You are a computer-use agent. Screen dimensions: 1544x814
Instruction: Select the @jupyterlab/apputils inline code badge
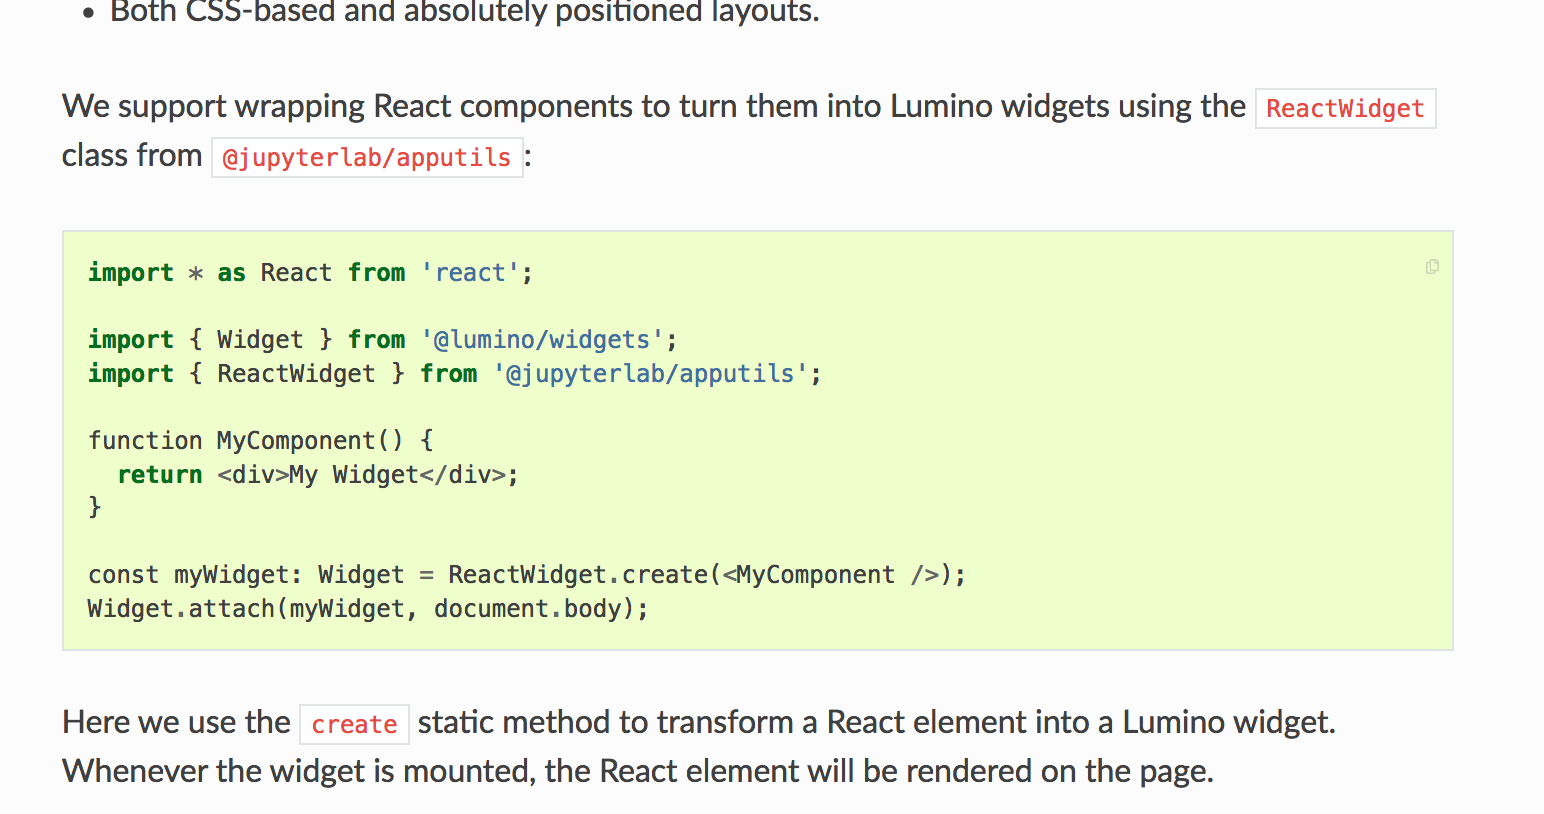coord(366,157)
